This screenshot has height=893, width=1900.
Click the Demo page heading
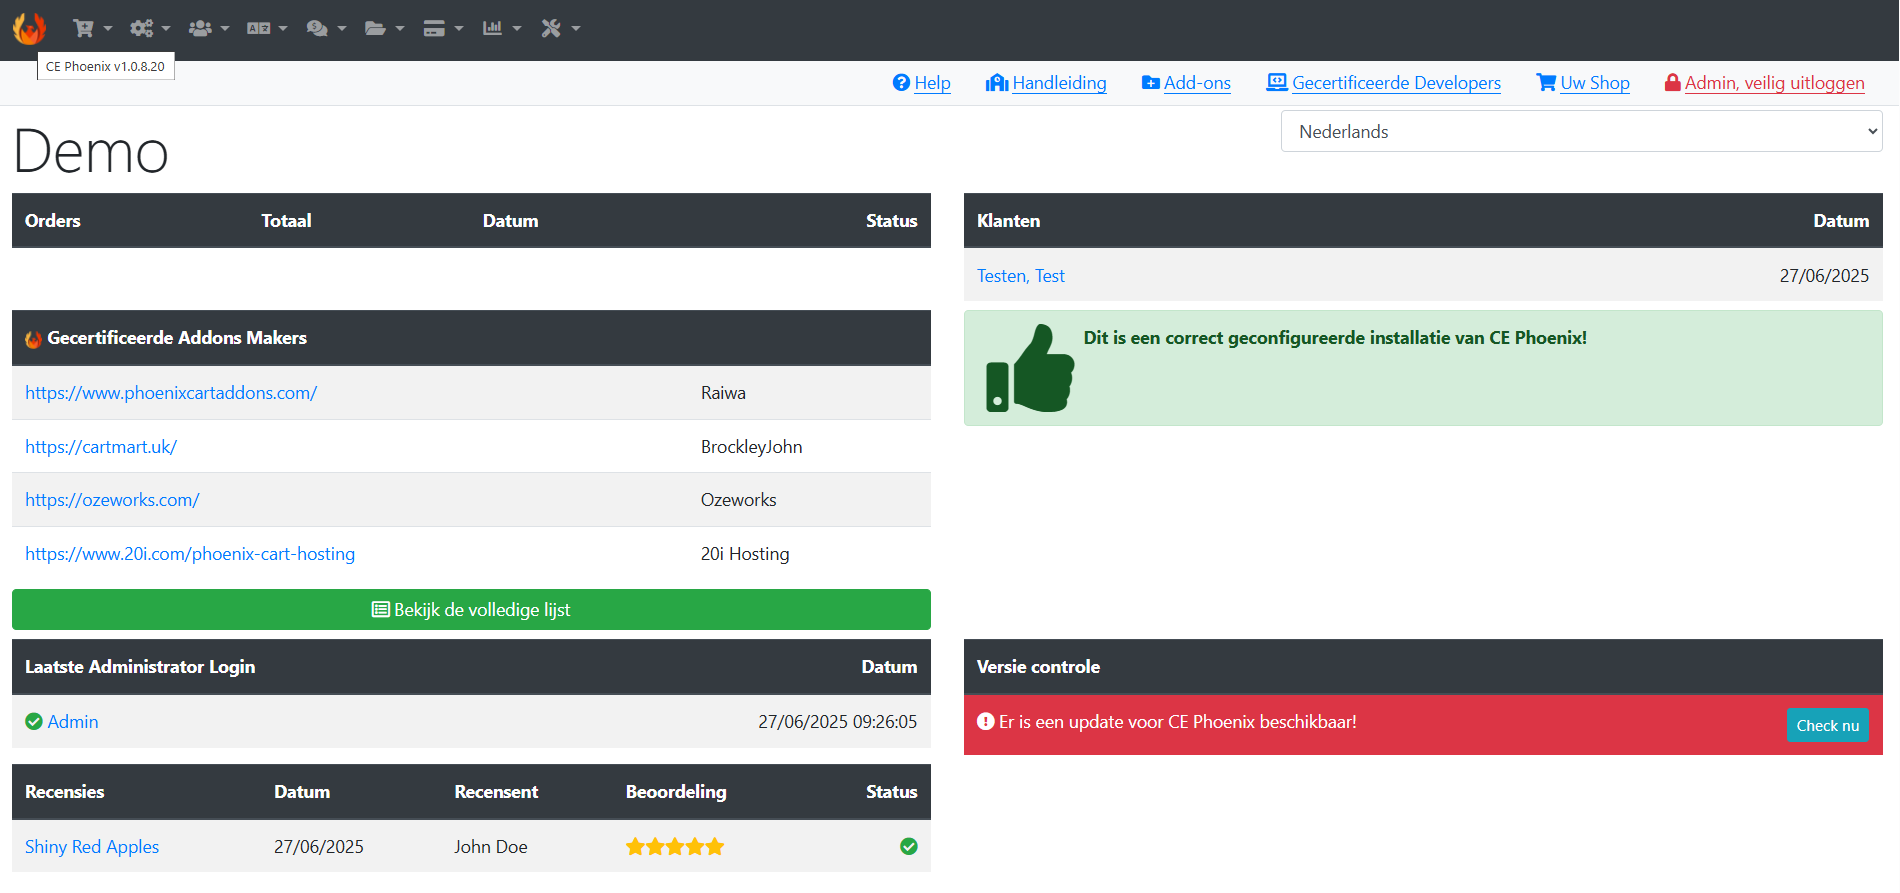point(91,152)
